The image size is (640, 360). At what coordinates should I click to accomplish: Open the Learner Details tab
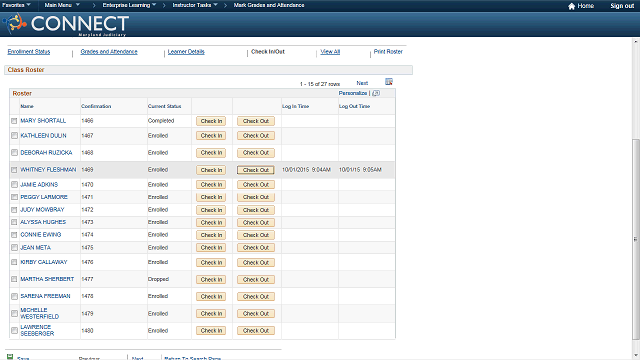[186, 52]
